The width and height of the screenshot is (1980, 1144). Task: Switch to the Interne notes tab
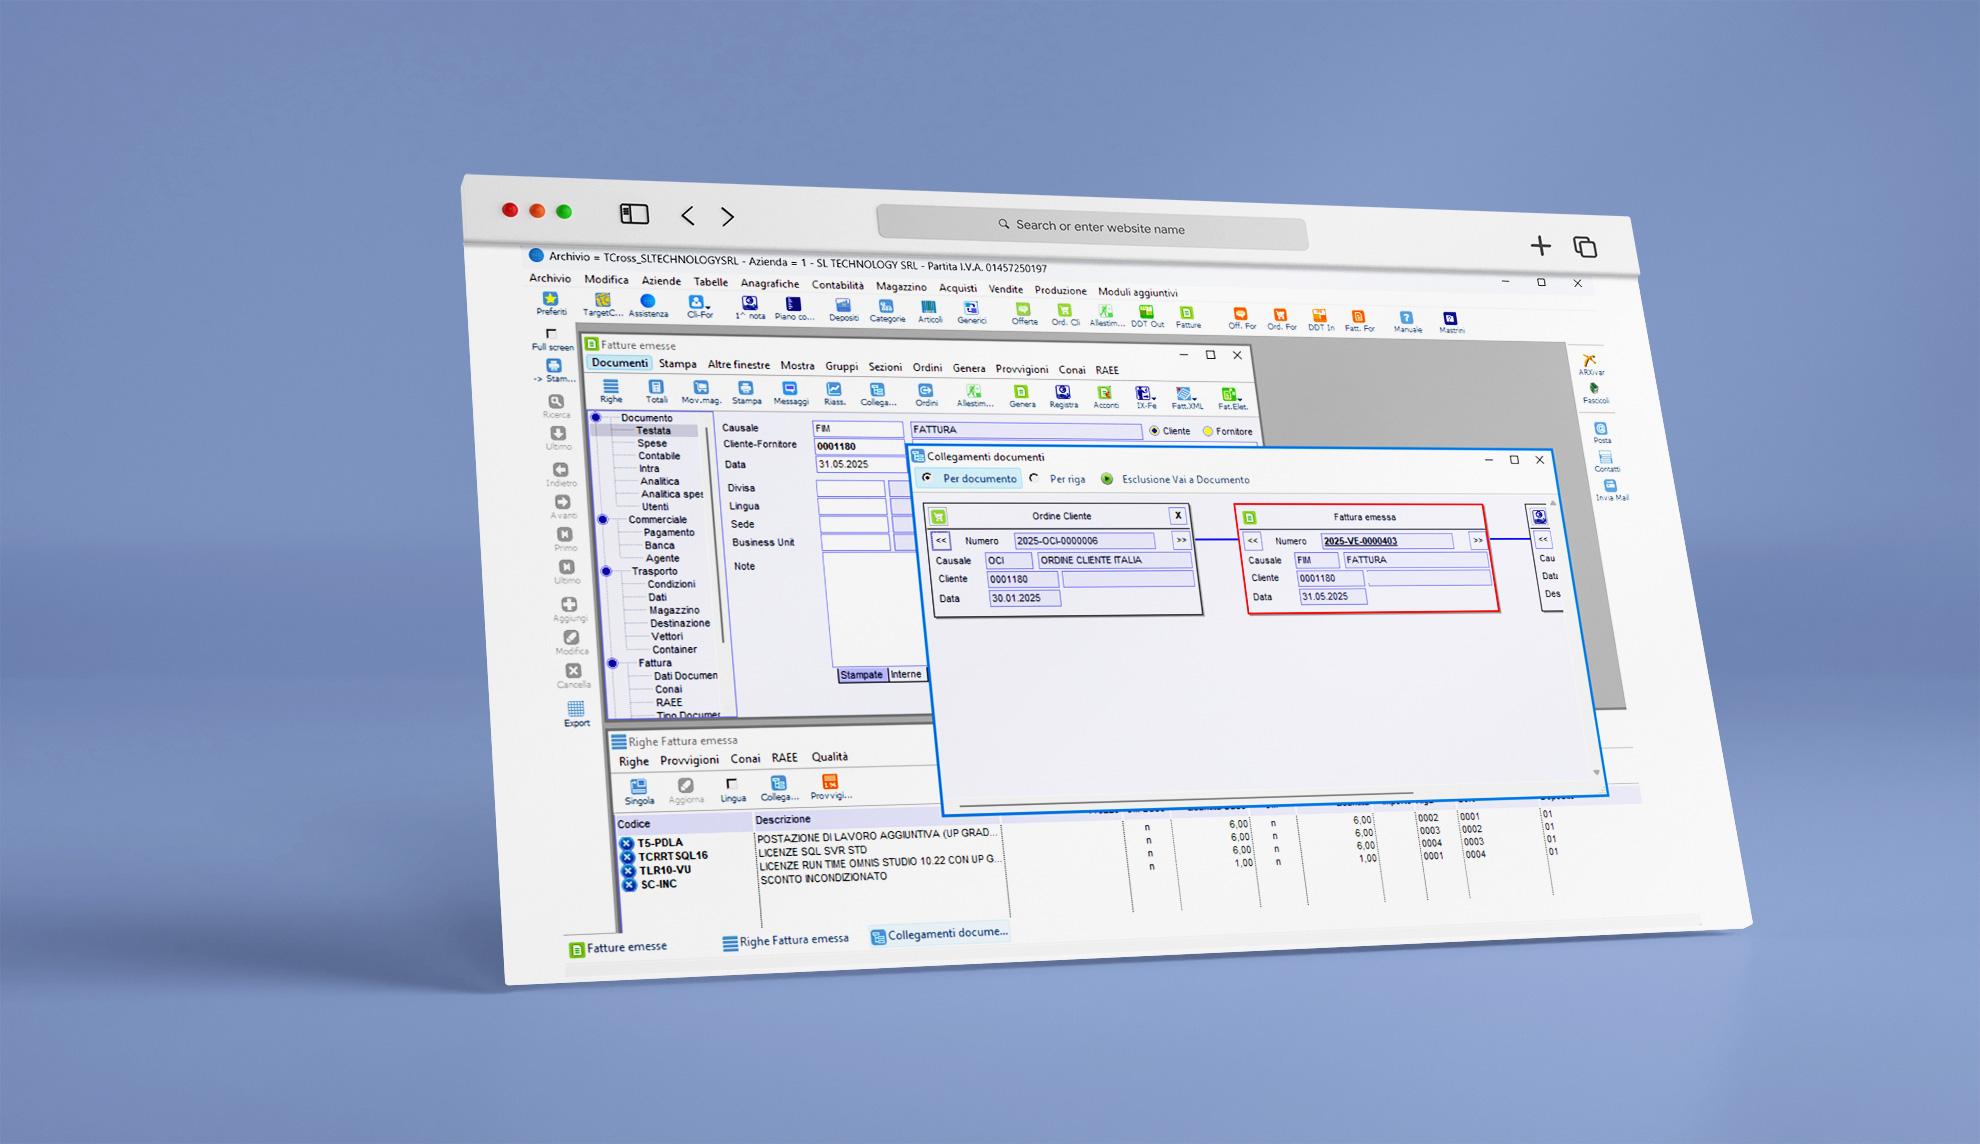(x=906, y=674)
